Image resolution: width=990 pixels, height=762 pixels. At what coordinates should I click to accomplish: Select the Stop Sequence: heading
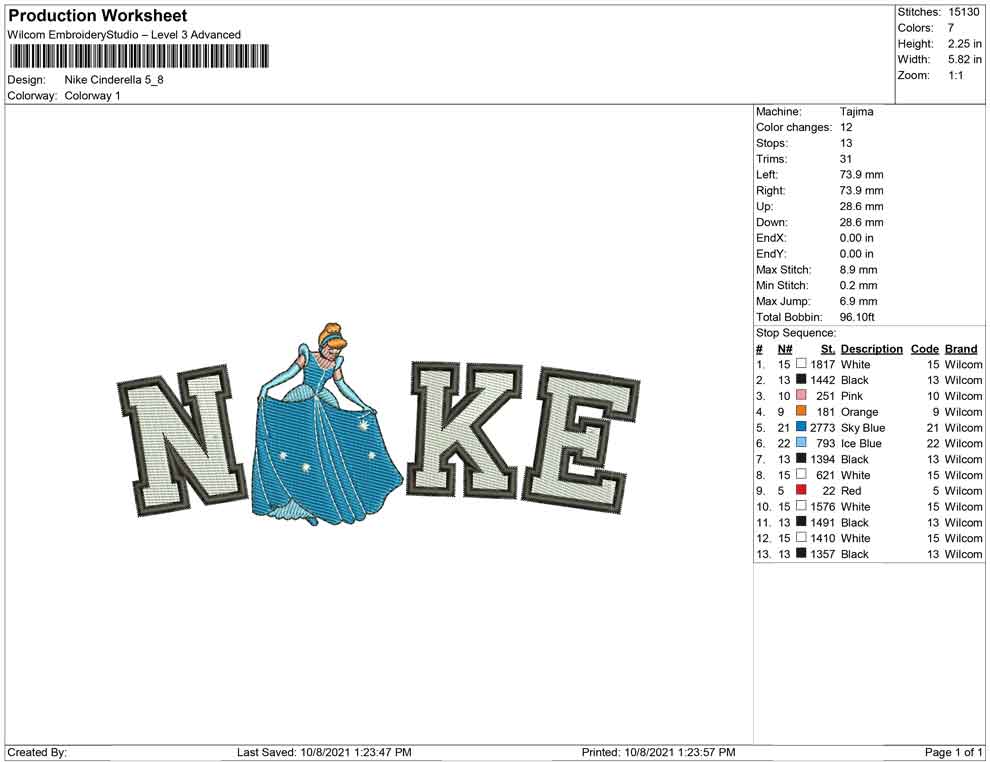(x=796, y=333)
